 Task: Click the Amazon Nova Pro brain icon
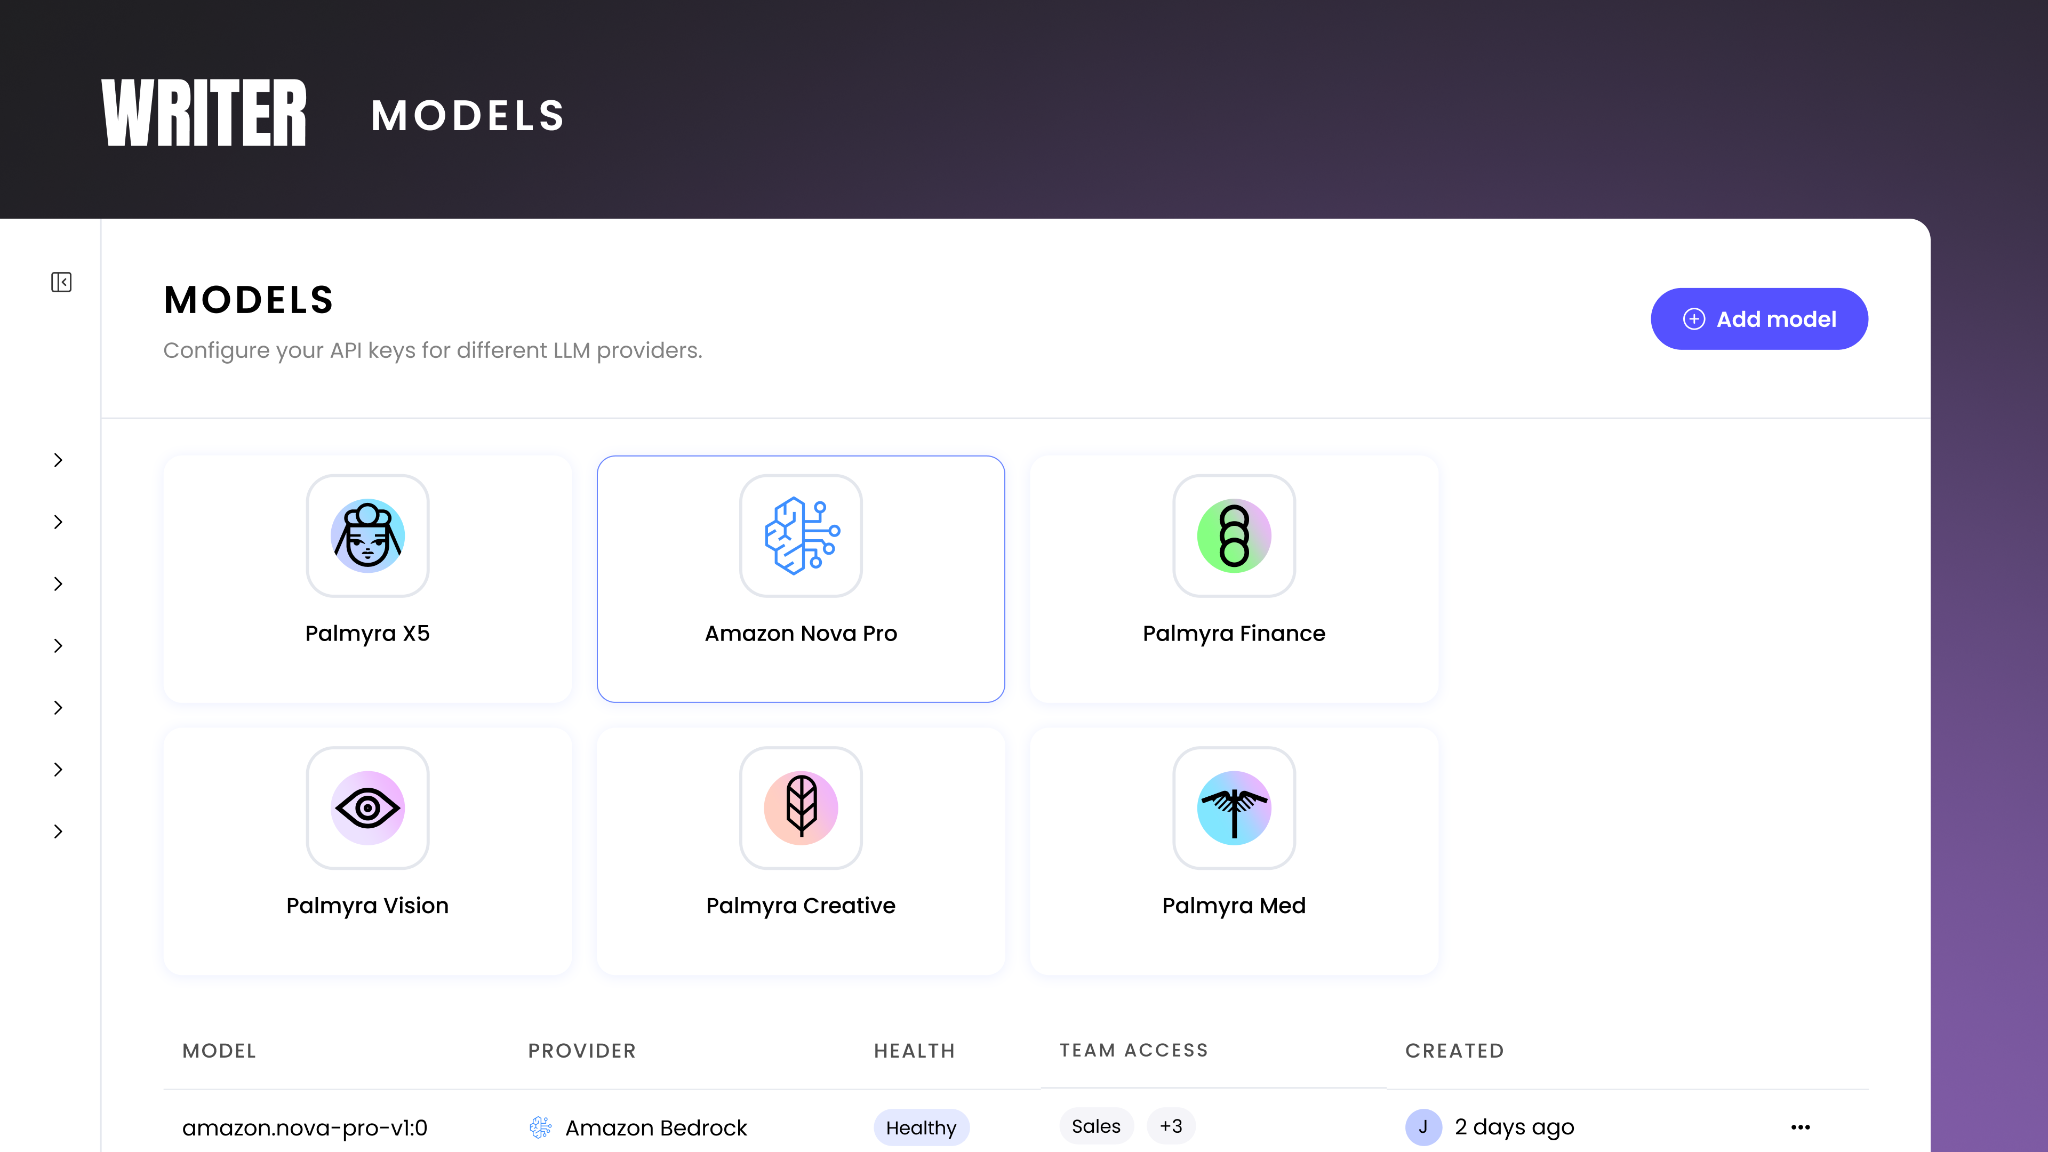coord(801,536)
